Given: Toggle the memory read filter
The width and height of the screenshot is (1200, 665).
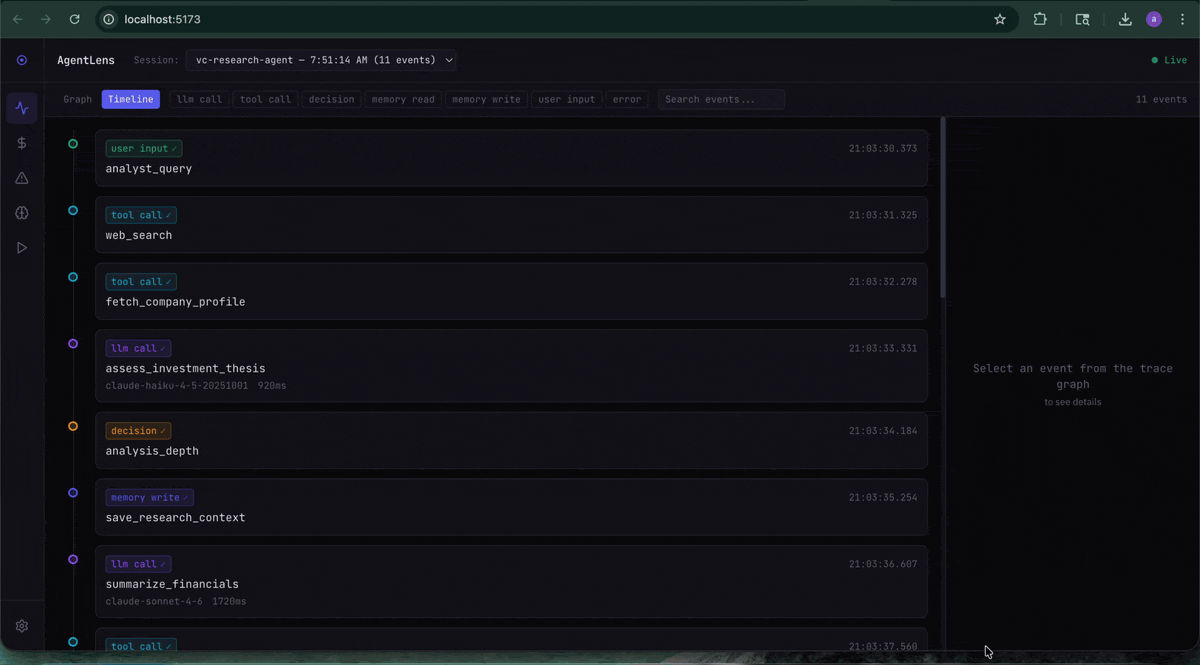Looking at the screenshot, I should [x=403, y=99].
